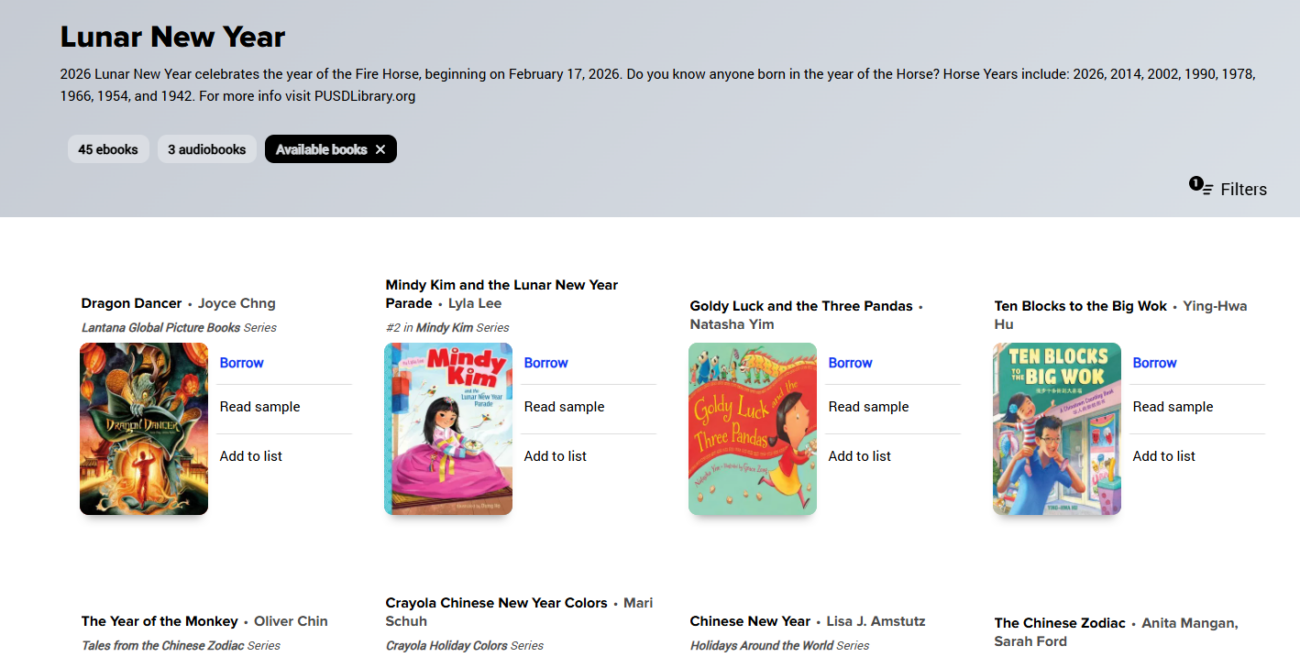The height and width of the screenshot is (657, 1300).
Task: Borrow Ten Blocks to the Big Wok
Action: point(1154,363)
